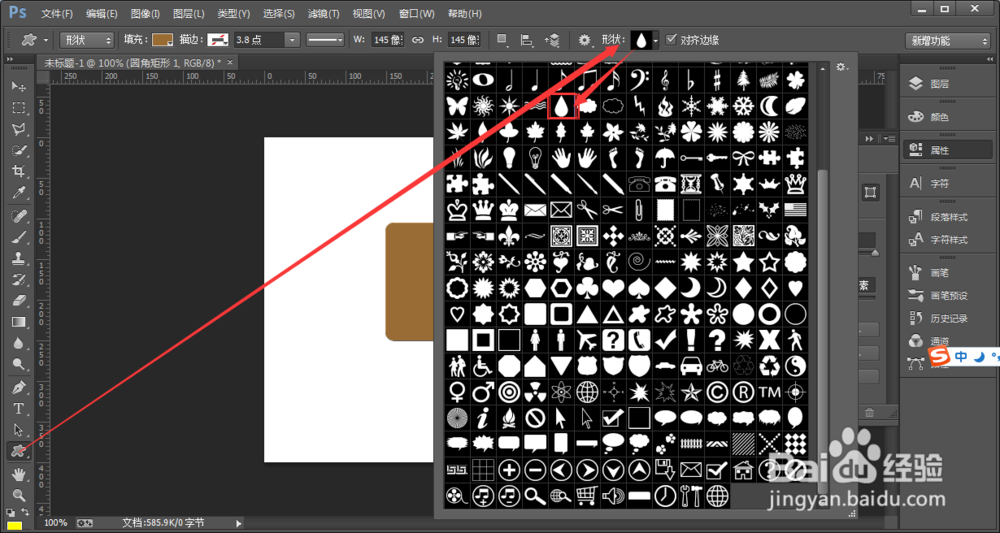Pick the raindrop shape in shape picker
The width and height of the screenshot is (1000, 533).
tap(562, 105)
